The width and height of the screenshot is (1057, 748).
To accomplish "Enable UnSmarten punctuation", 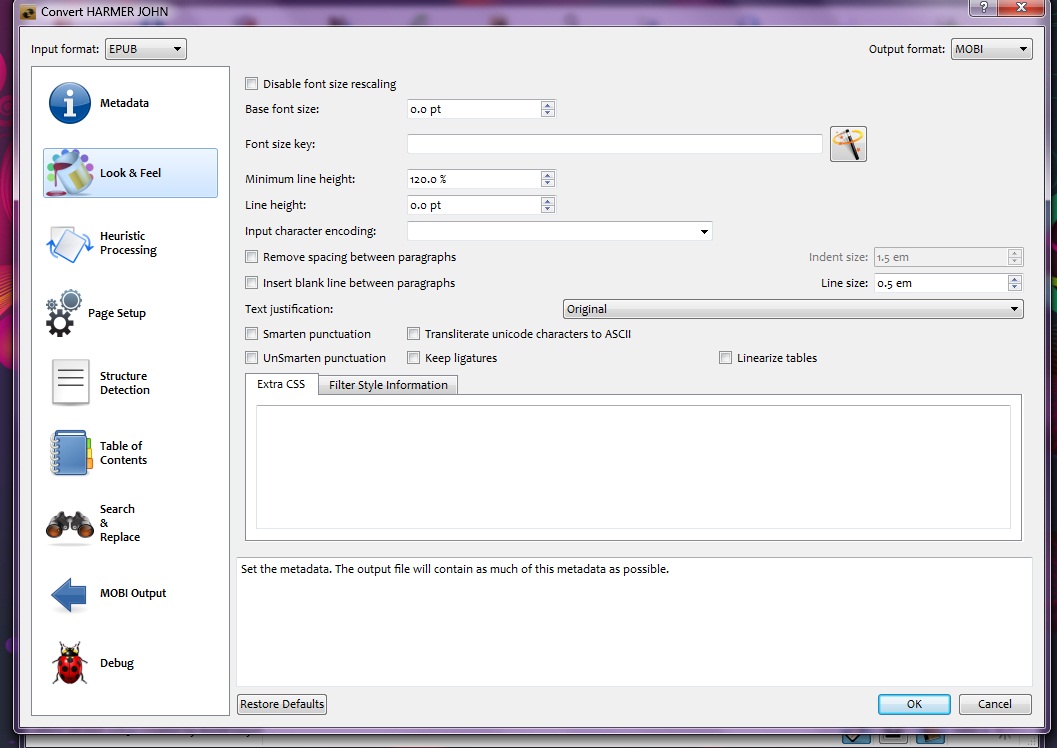I will tap(251, 358).
